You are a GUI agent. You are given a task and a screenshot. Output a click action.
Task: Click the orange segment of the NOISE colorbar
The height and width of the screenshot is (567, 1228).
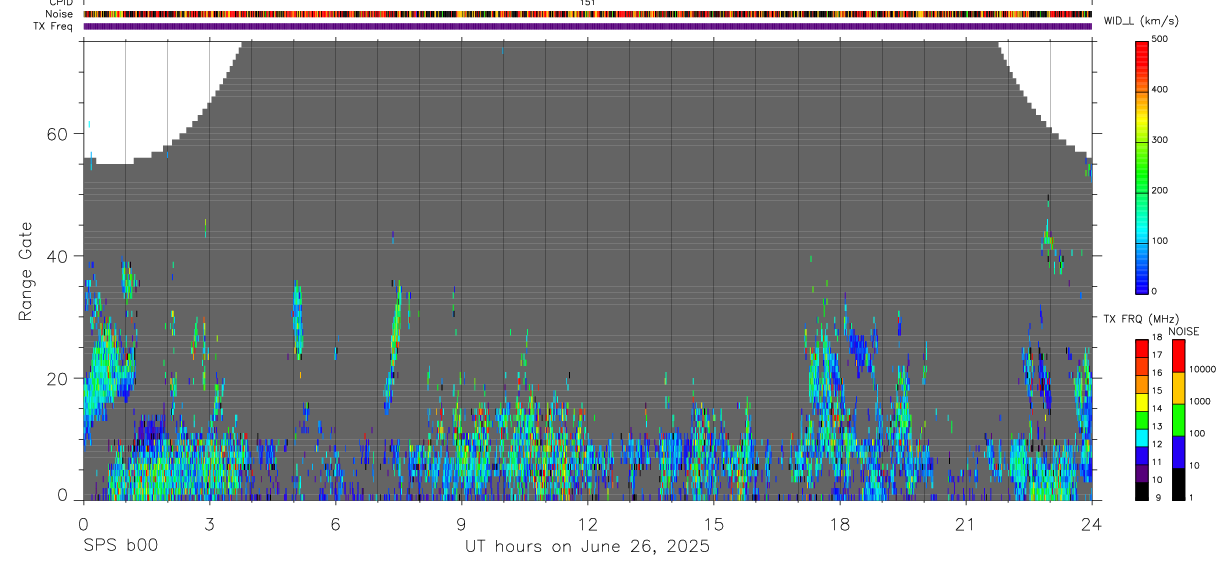(x=1178, y=387)
